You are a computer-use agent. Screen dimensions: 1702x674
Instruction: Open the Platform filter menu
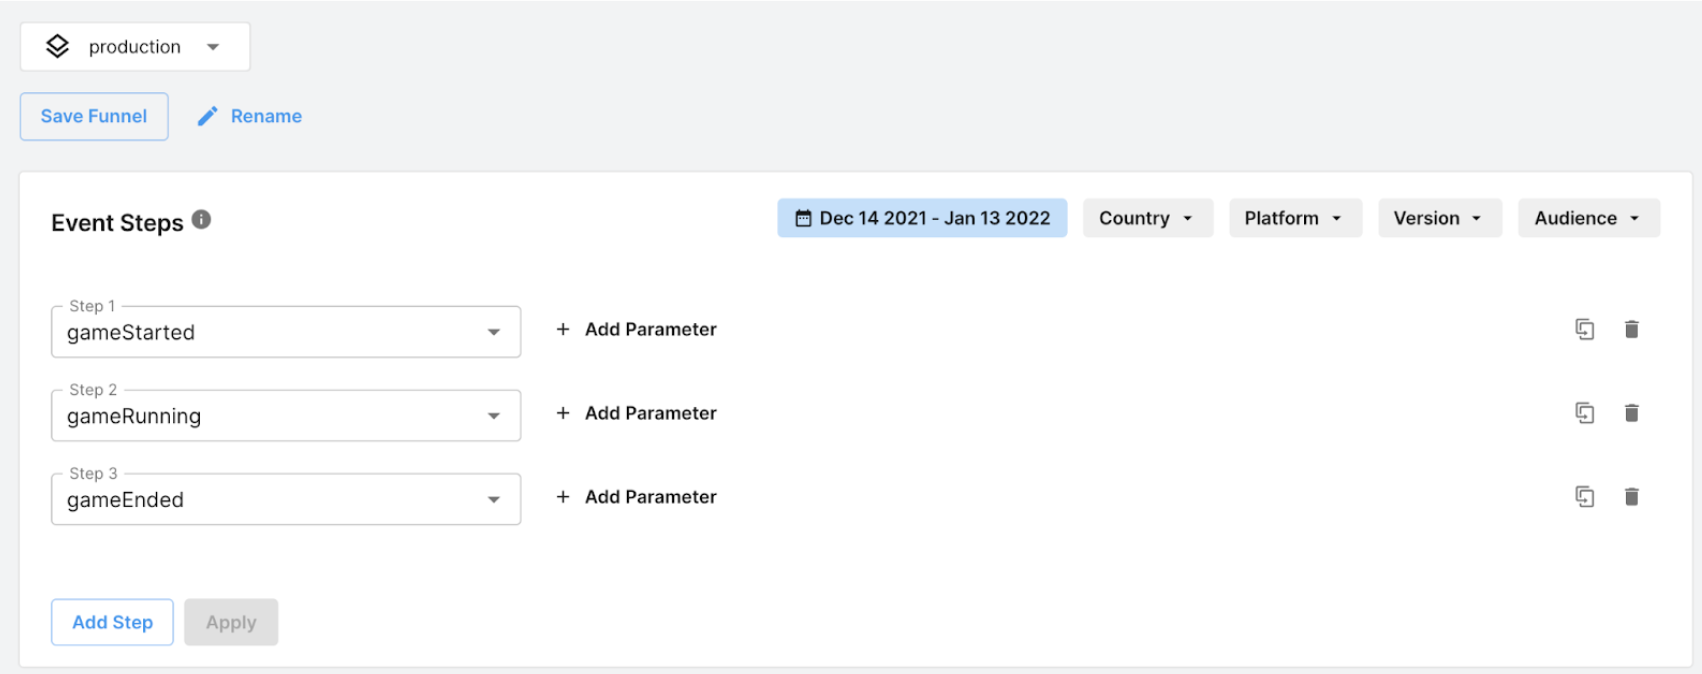tap(1294, 218)
